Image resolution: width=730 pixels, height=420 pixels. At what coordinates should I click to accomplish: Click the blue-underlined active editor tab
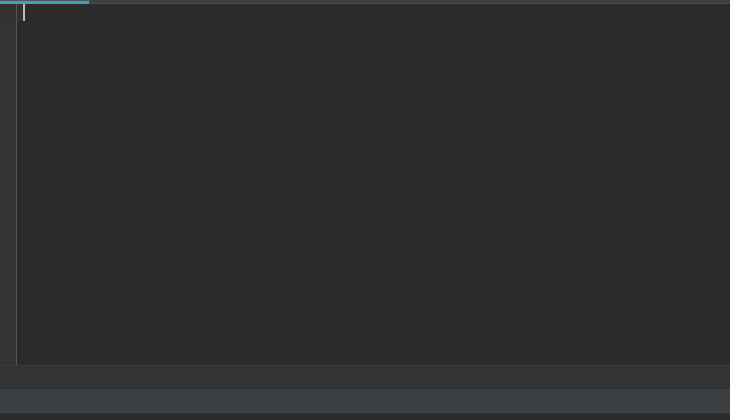tap(44, 2)
